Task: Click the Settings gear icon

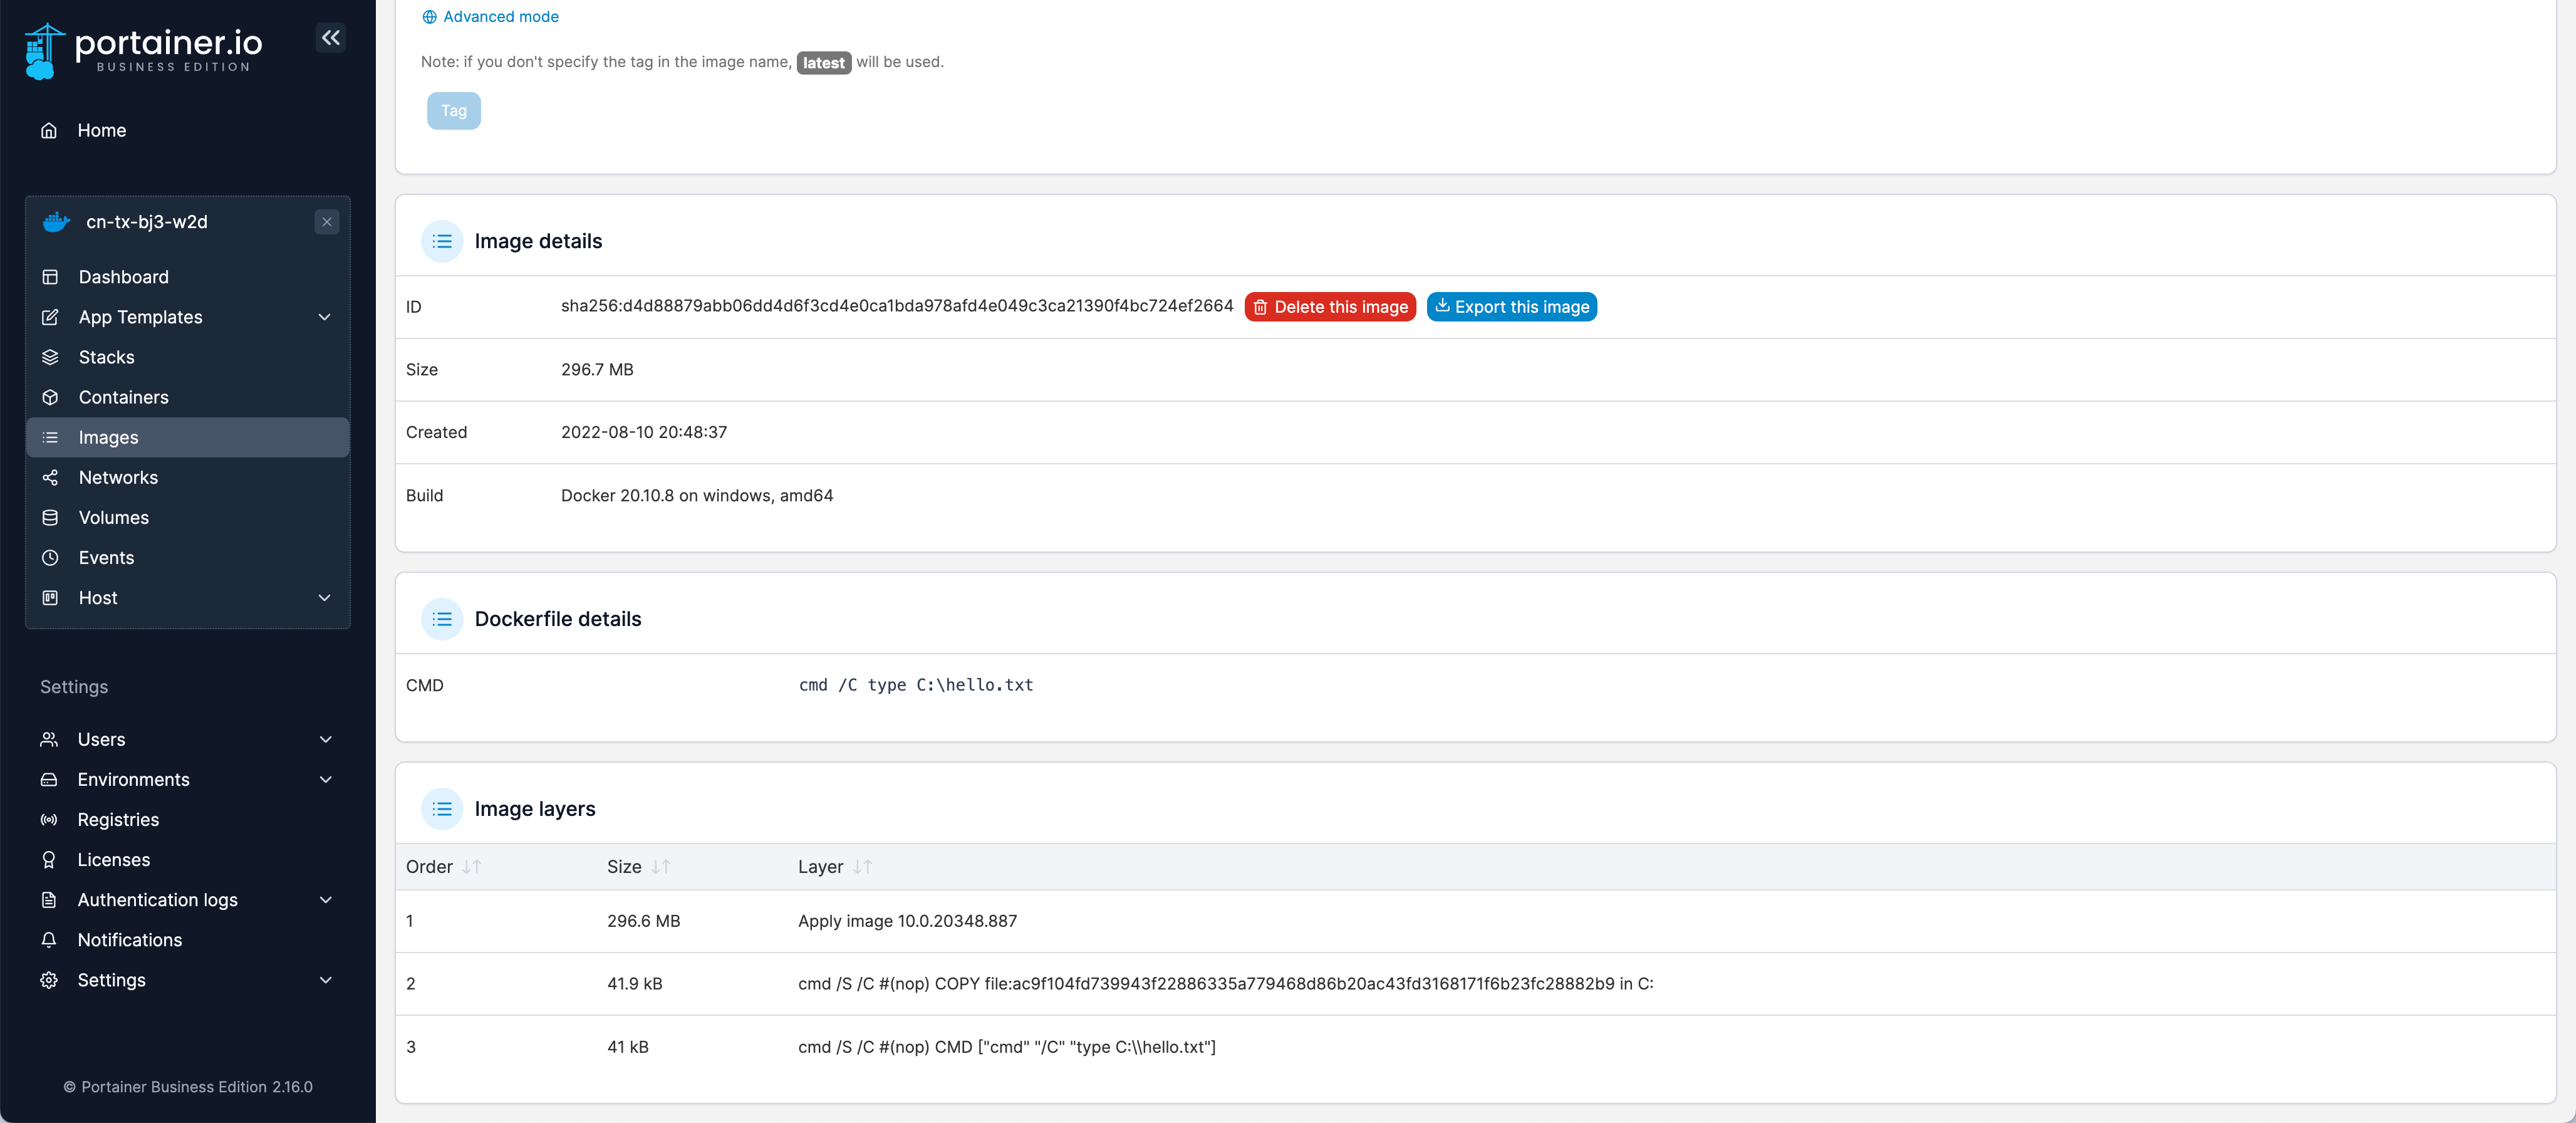Action: tap(49, 979)
